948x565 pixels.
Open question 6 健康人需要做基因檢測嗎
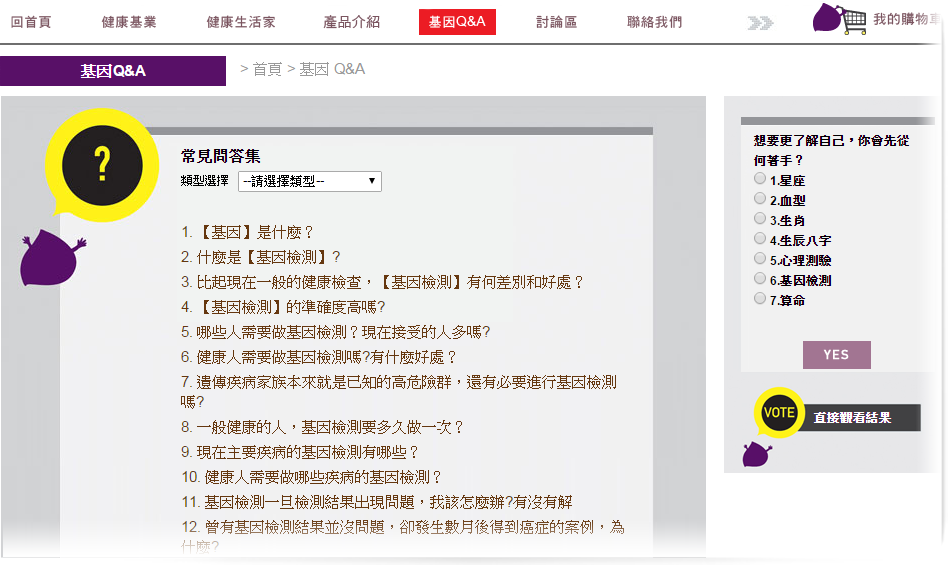[319, 357]
